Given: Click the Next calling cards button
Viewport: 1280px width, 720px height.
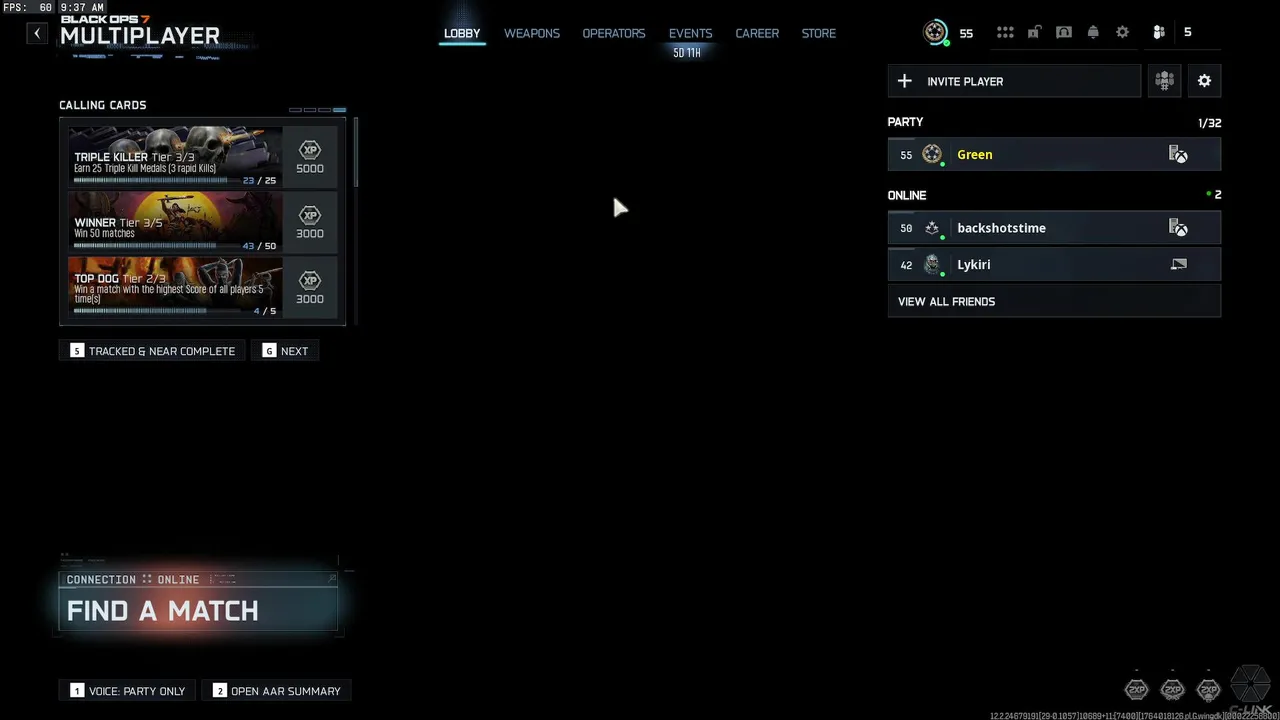Looking at the screenshot, I should tap(285, 351).
